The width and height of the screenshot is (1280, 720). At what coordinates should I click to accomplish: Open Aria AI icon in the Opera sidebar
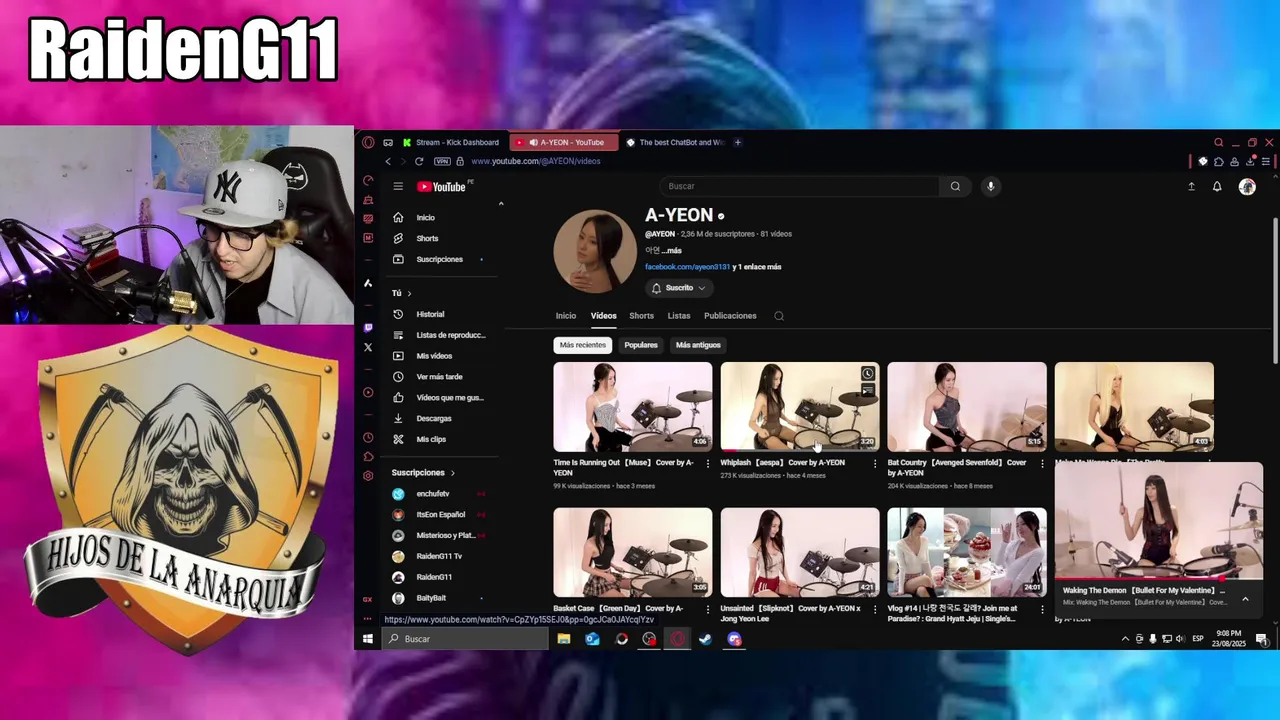point(368,283)
